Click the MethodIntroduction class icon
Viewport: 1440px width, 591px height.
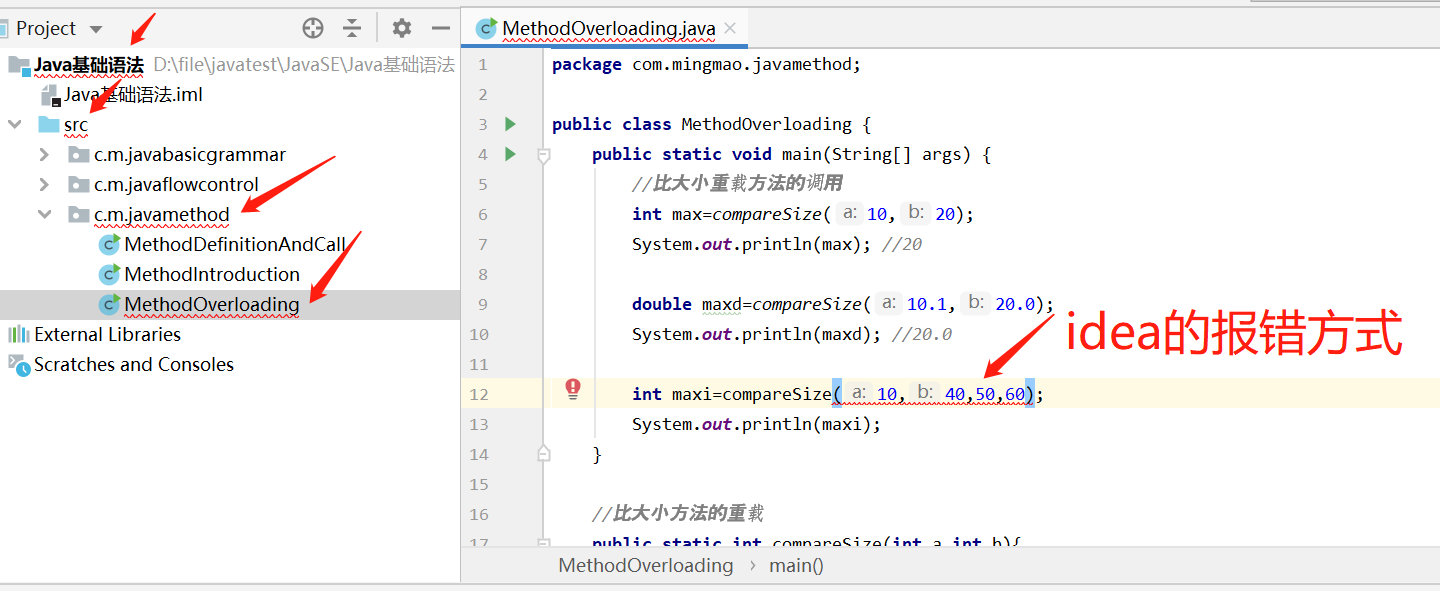(x=108, y=275)
